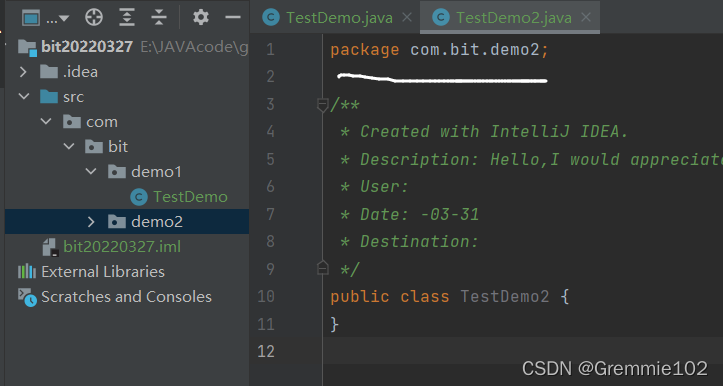Click the User: comment line

(374, 187)
